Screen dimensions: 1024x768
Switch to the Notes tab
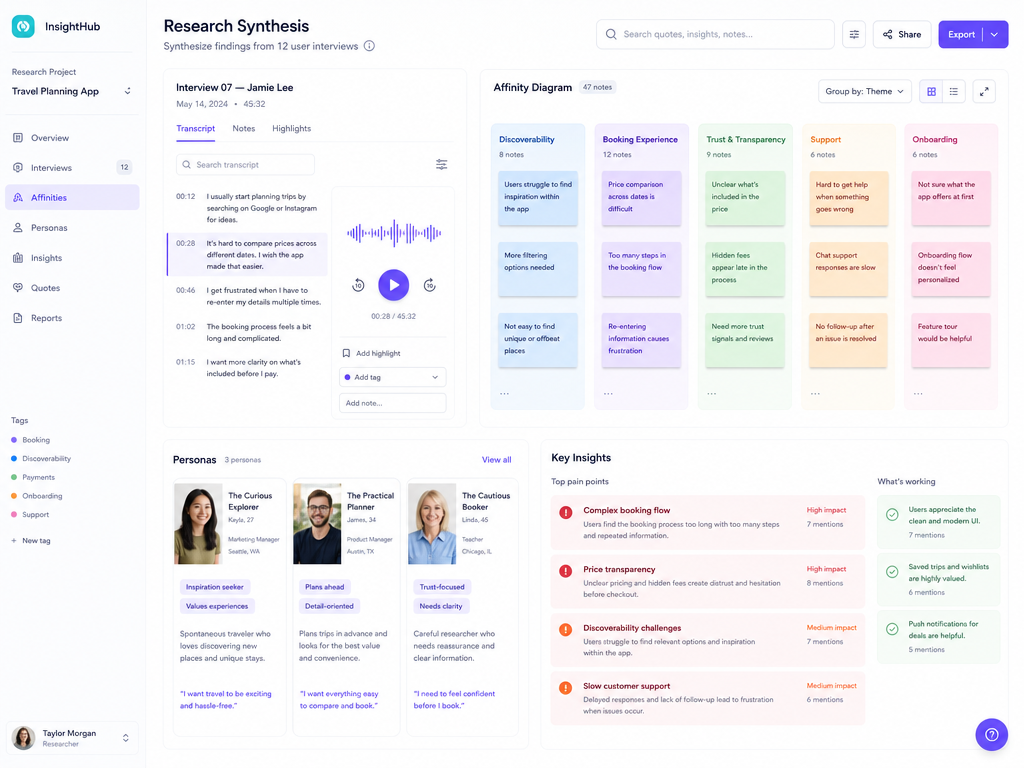pyautogui.click(x=244, y=129)
